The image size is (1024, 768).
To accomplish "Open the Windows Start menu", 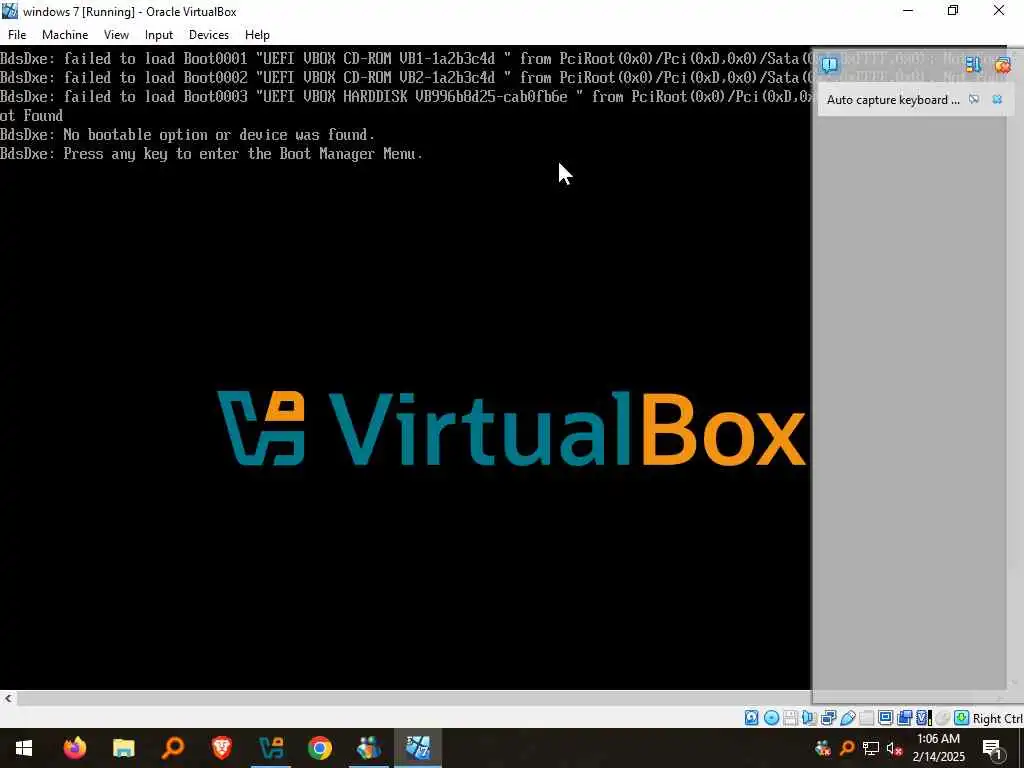I will pos(24,748).
